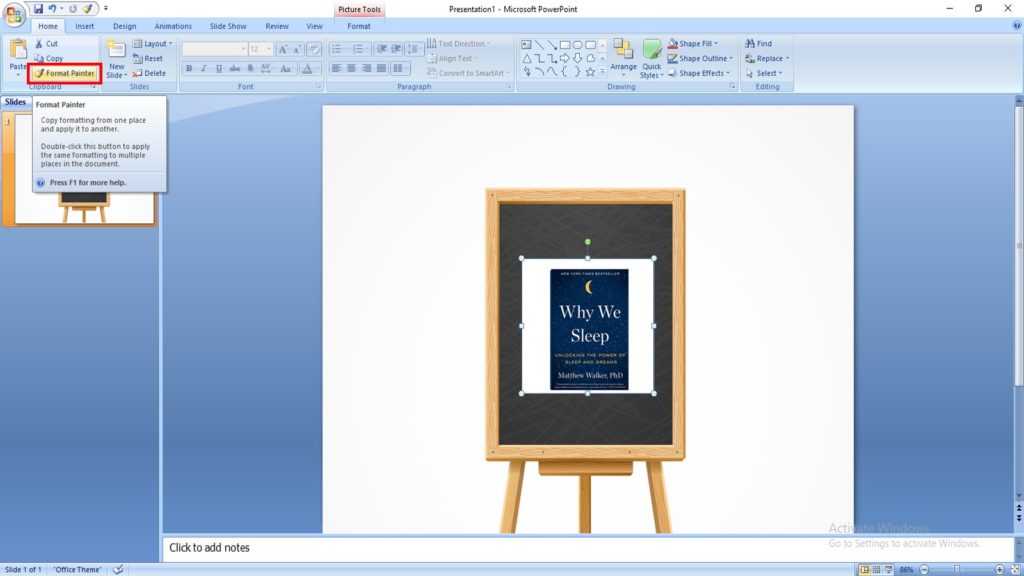Zoom out with the minus button
Image resolution: width=1024 pixels, height=576 pixels.
click(x=924, y=569)
